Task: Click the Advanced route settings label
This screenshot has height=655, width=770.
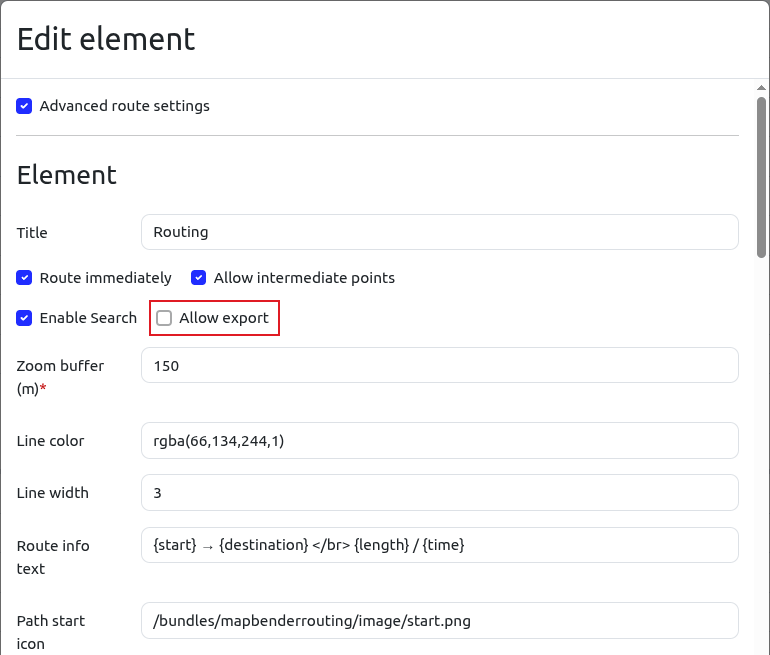Action: point(125,106)
